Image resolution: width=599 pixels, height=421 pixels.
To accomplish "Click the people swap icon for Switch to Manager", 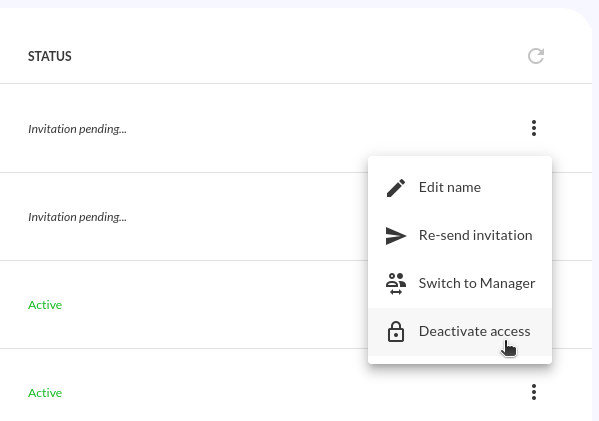I will (x=396, y=283).
